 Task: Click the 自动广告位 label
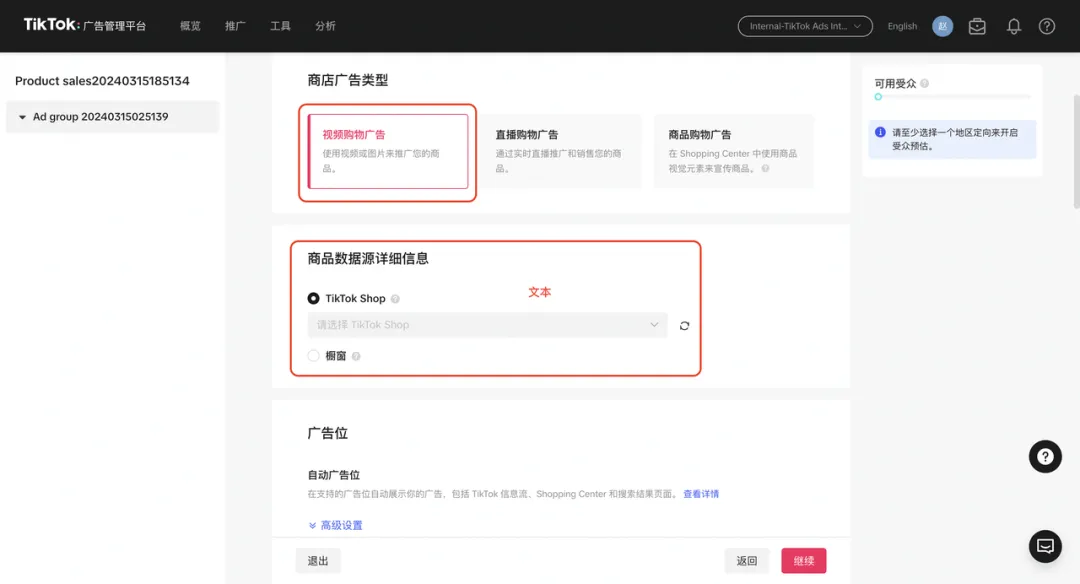click(x=333, y=475)
